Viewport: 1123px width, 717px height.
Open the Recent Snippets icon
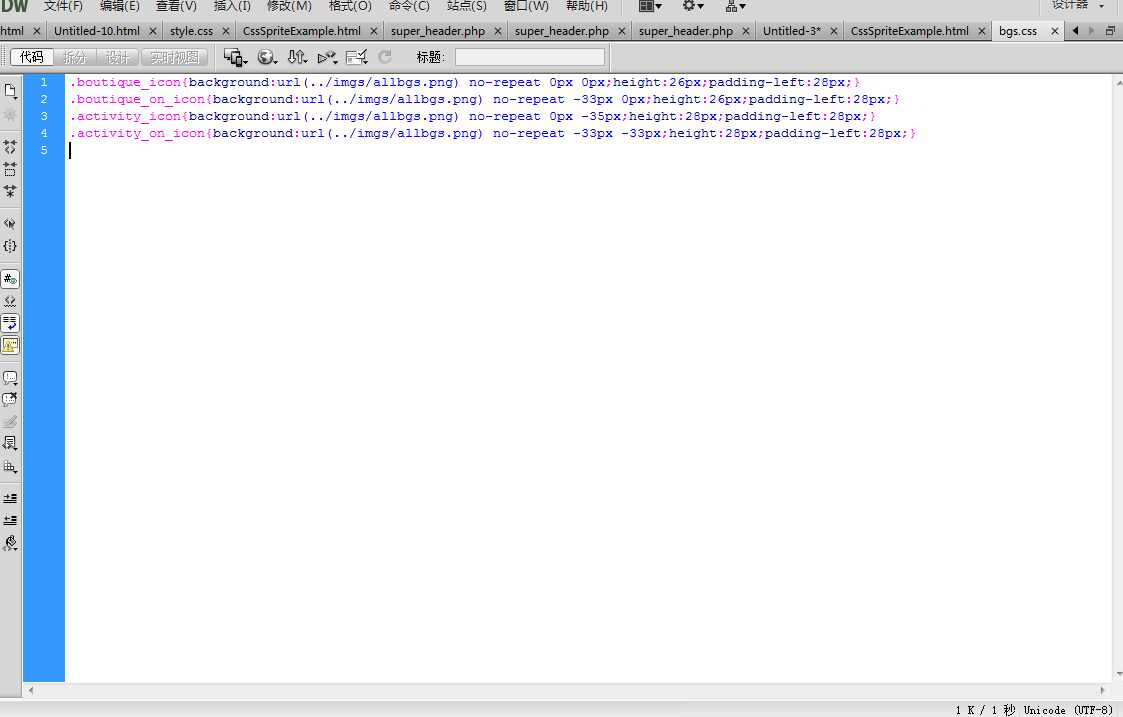(x=10, y=444)
